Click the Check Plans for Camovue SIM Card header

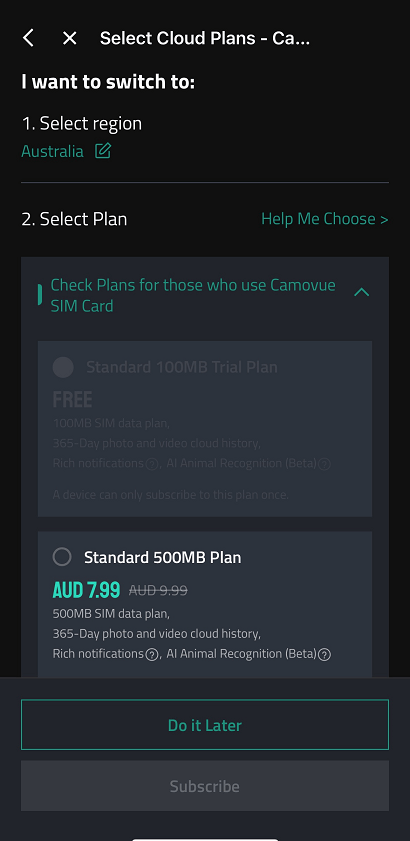pos(193,295)
